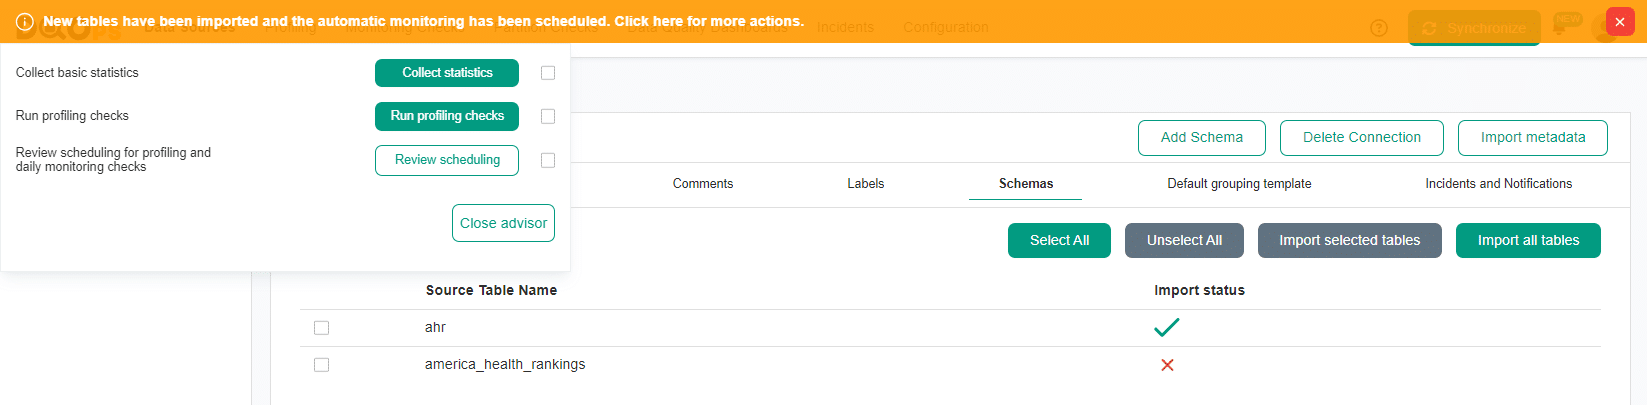Screen dimensions: 1647x405
Task: Enable the Run profiling checks checkbox
Action: pyautogui.click(x=548, y=116)
